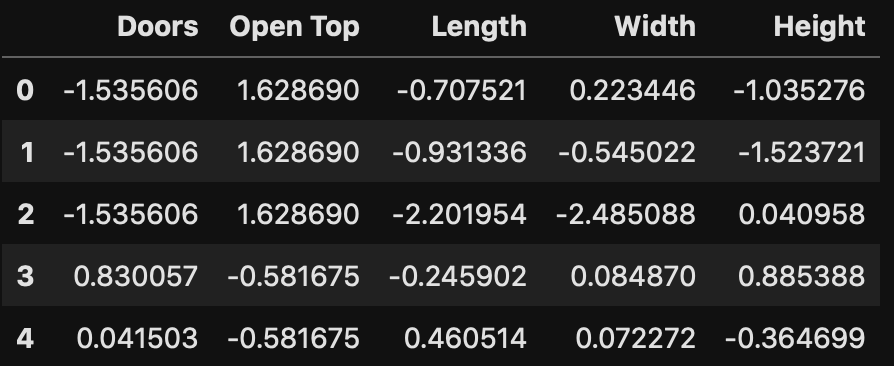Select row index 2
The height and width of the screenshot is (366, 894).
[26, 214]
